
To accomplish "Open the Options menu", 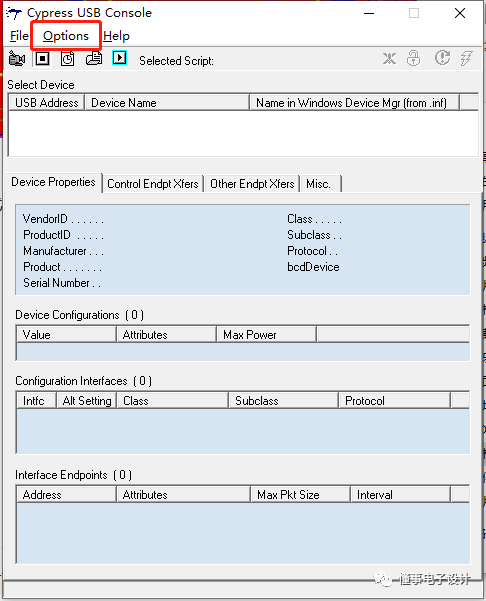I will click(x=66, y=36).
